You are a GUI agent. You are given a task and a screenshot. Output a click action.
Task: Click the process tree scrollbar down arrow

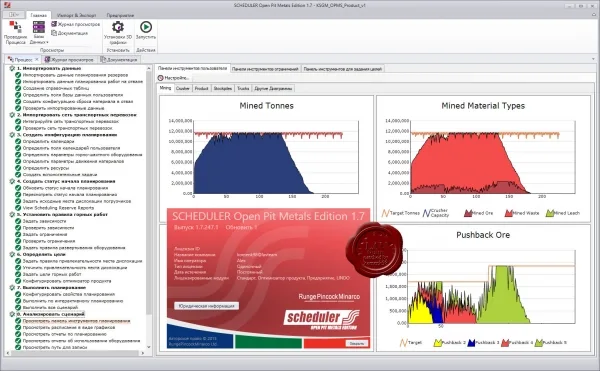(149, 347)
